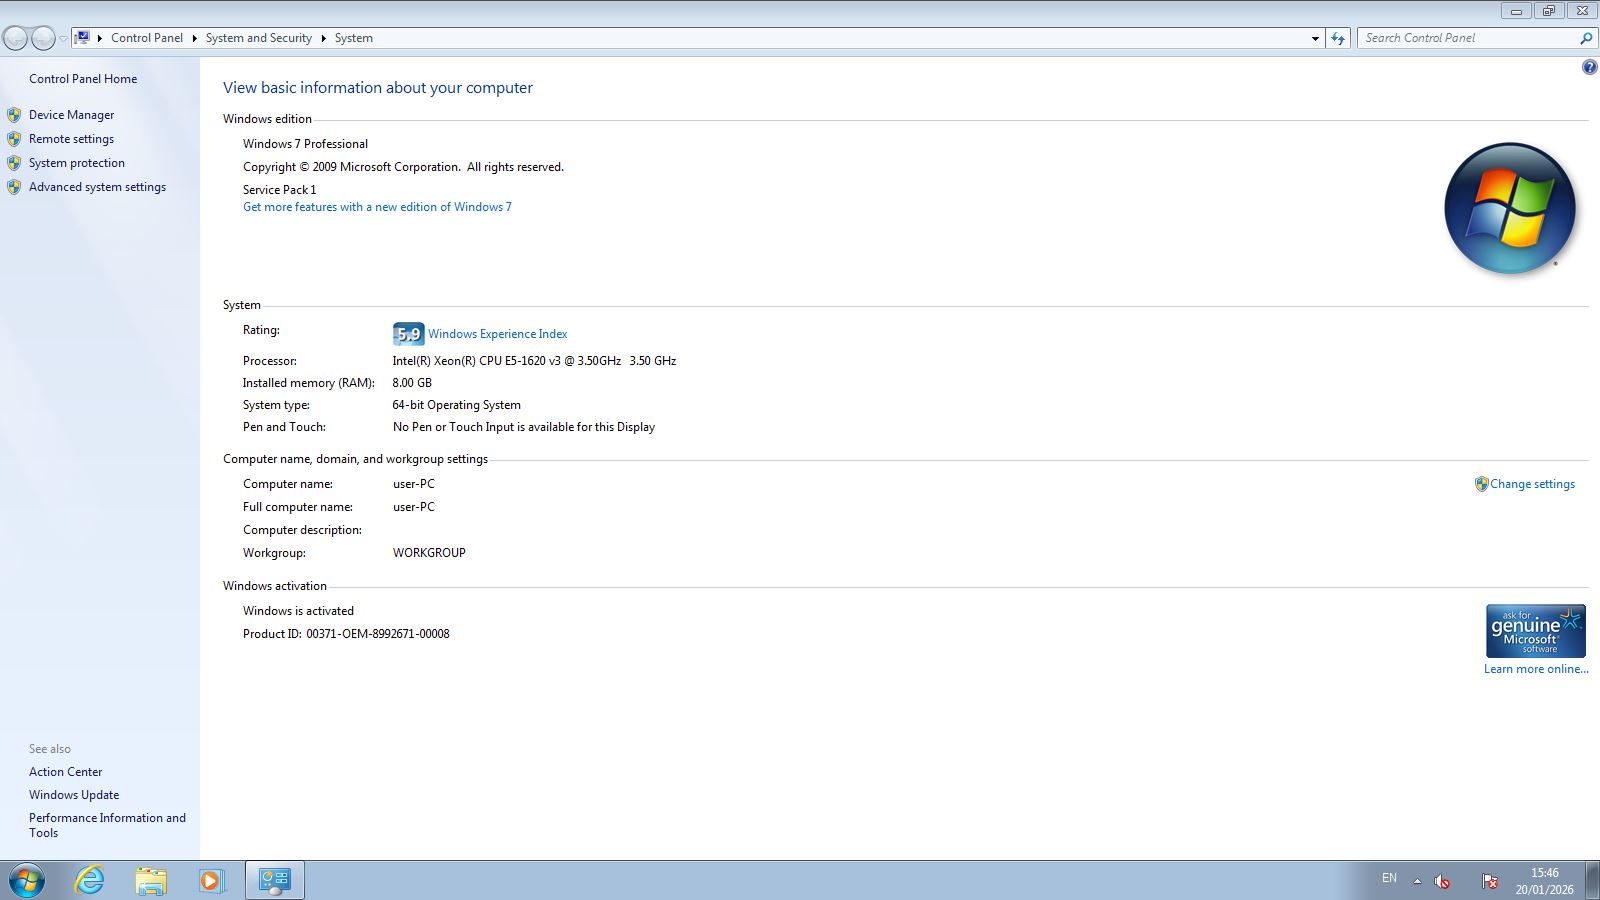Click the refresh button beside address bar
The width and height of the screenshot is (1600, 900).
pyautogui.click(x=1338, y=38)
